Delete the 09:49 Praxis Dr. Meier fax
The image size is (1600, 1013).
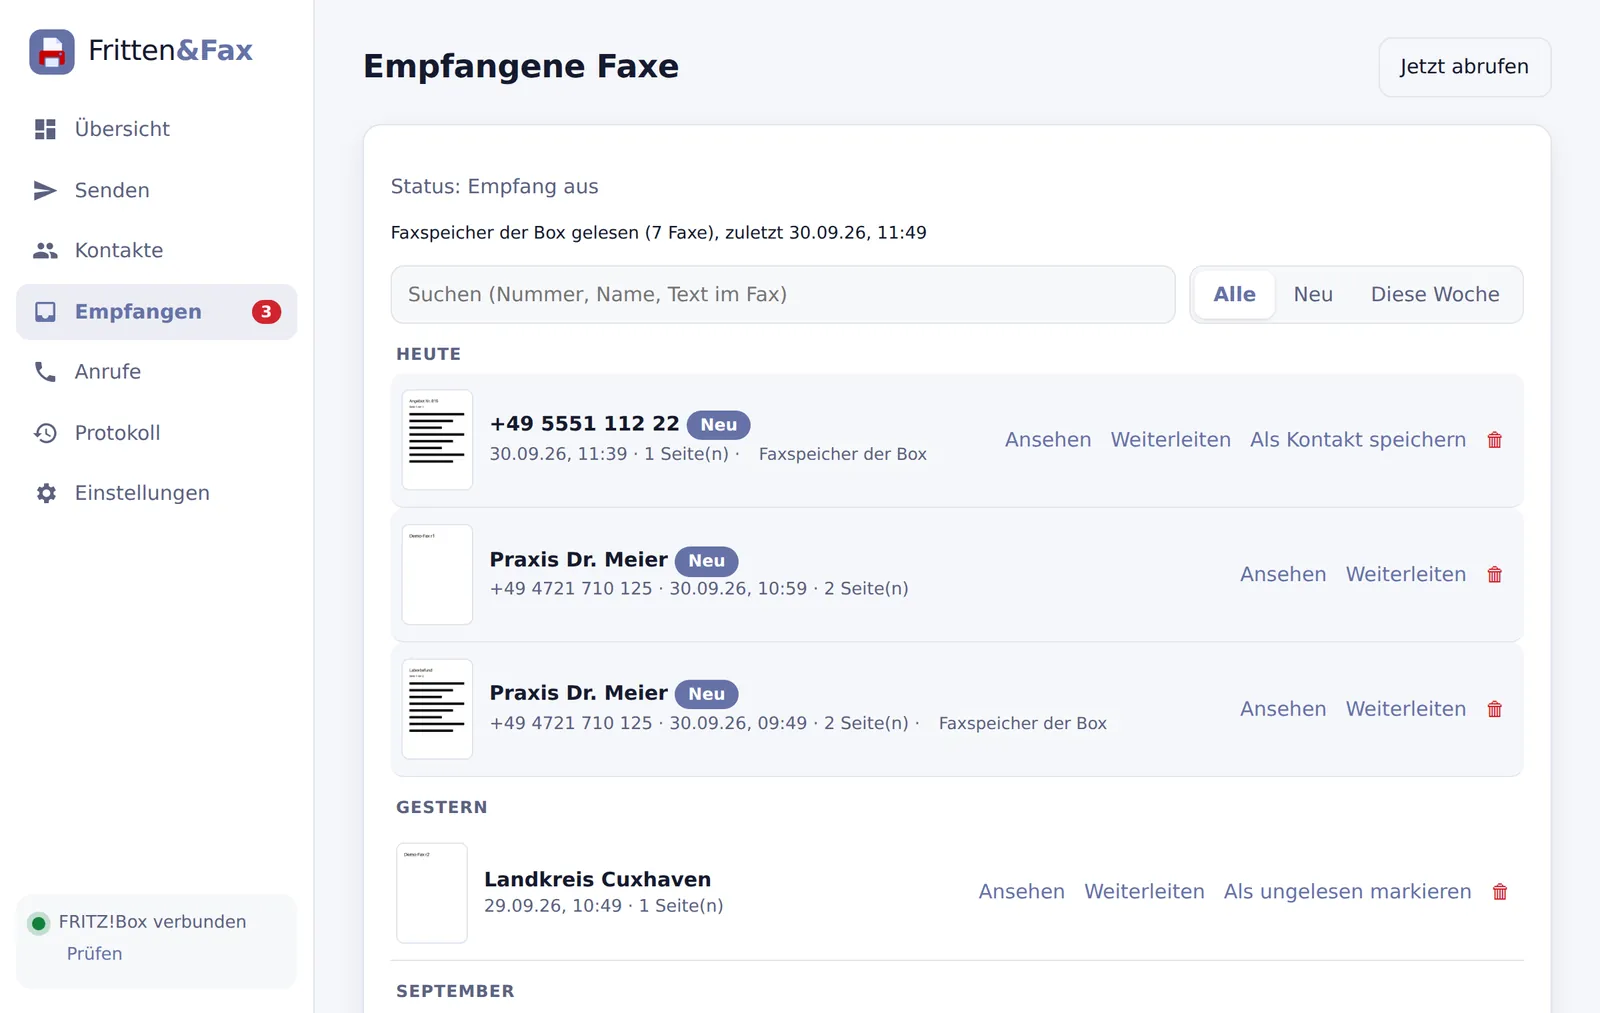(1495, 709)
